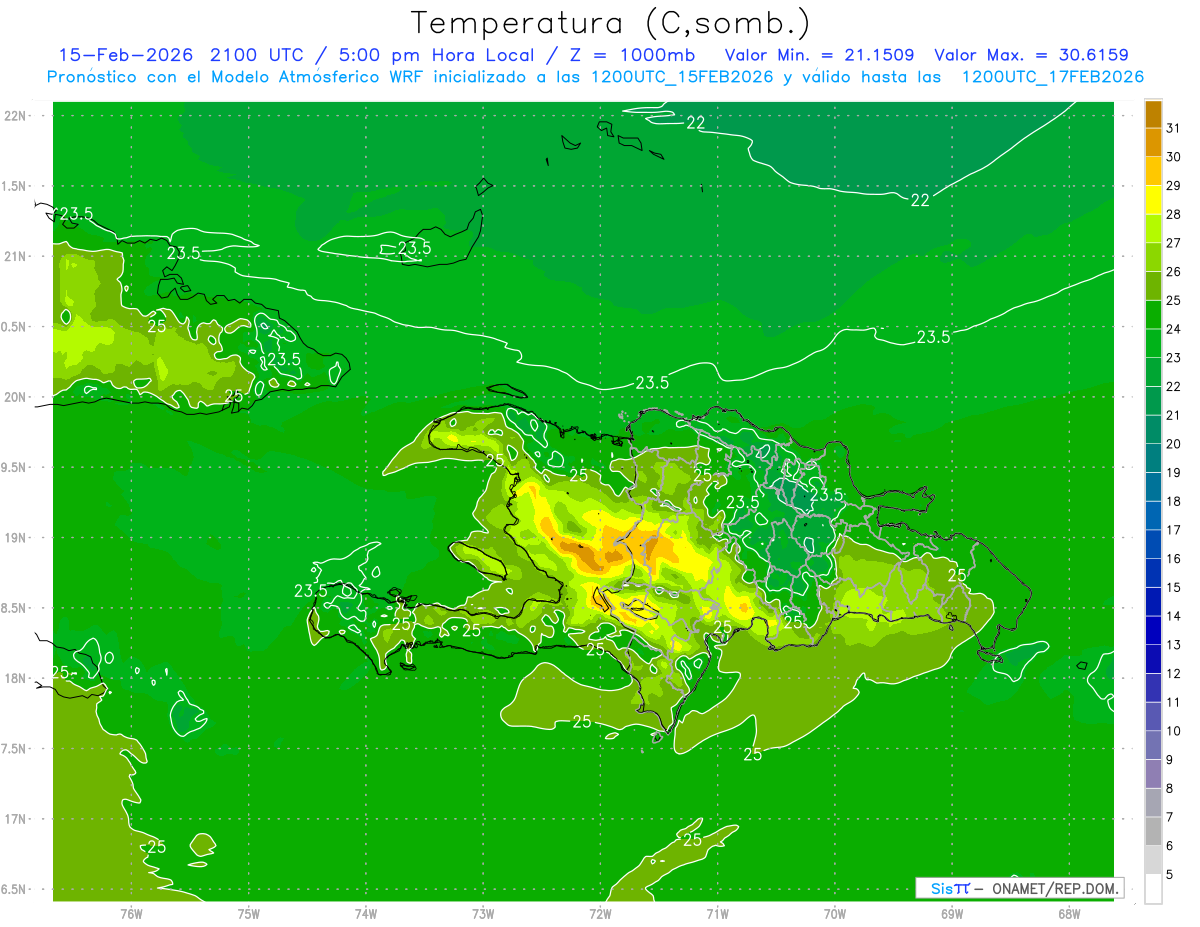Screen dimensions: 1200x927
Task: Click the "29" color scale label
Action: [1174, 185]
